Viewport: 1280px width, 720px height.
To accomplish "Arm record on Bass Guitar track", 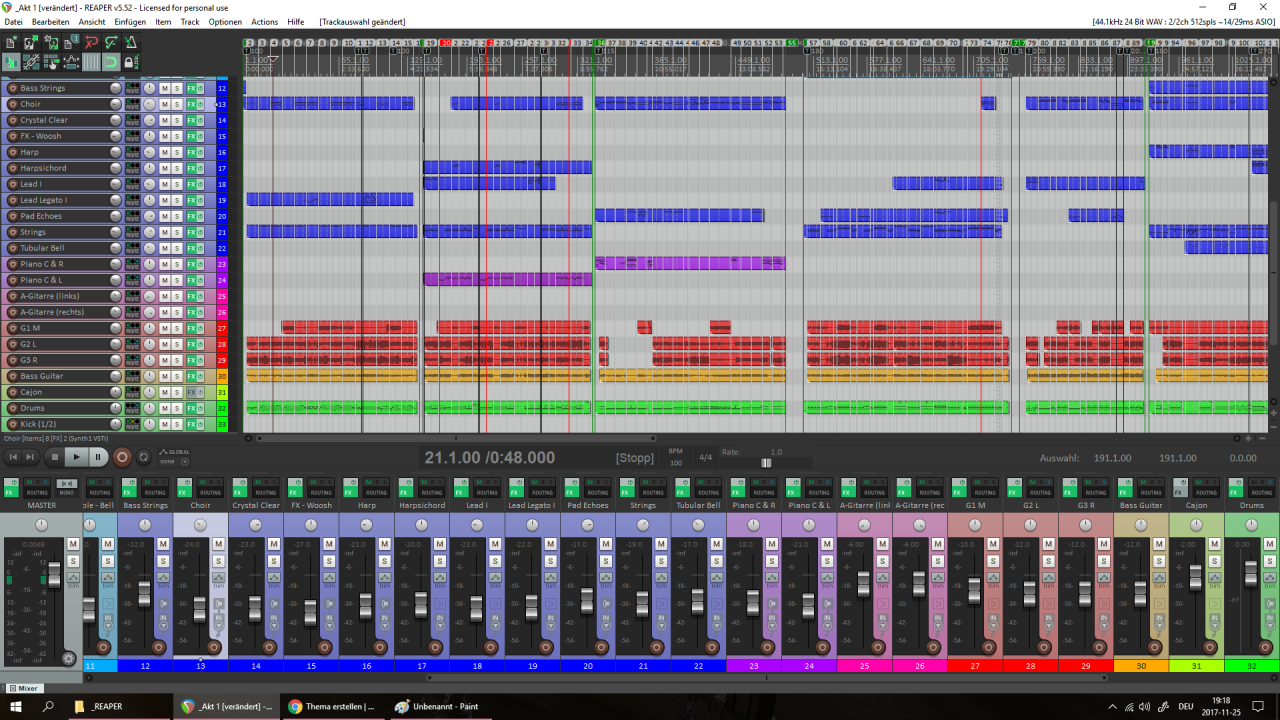I will pyautogui.click(x=12, y=376).
